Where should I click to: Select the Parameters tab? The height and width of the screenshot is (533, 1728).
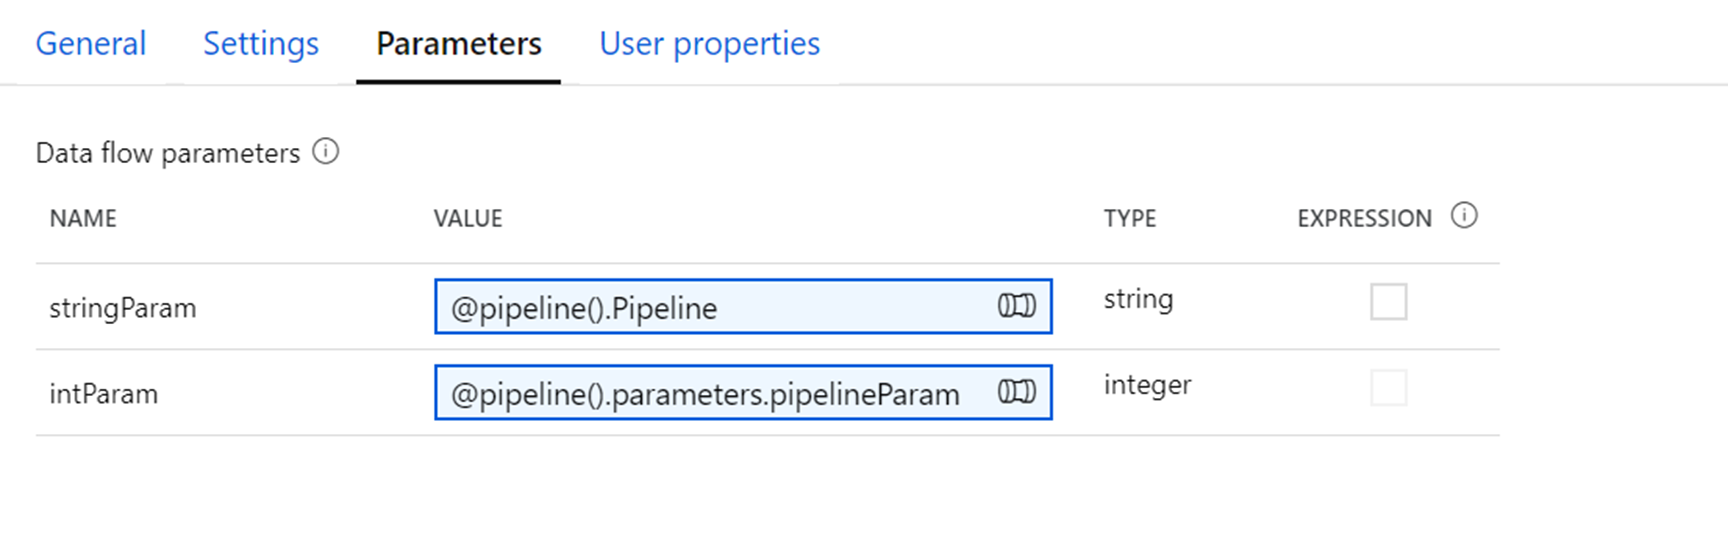click(459, 44)
